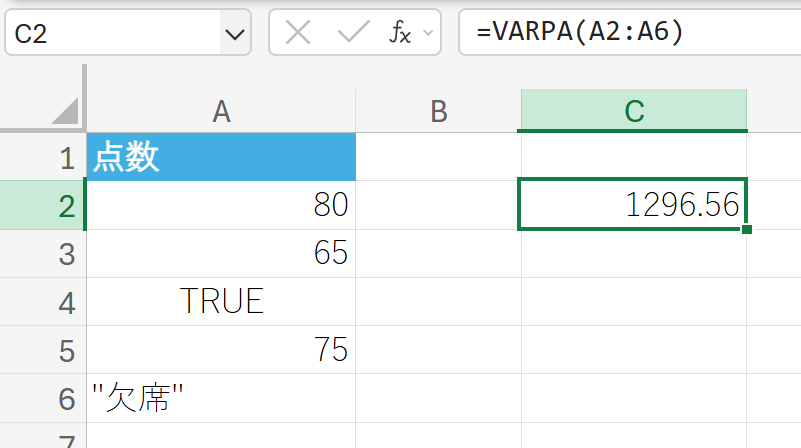Select the cell containing TRUE
The image size is (801, 448).
pyautogui.click(x=221, y=302)
